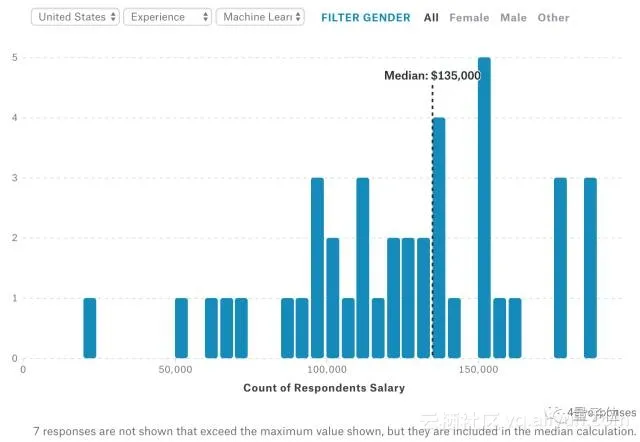Click the 3-count bar just past 175,000
Viewport: 640px width, 442px height.
pos(560,267)
